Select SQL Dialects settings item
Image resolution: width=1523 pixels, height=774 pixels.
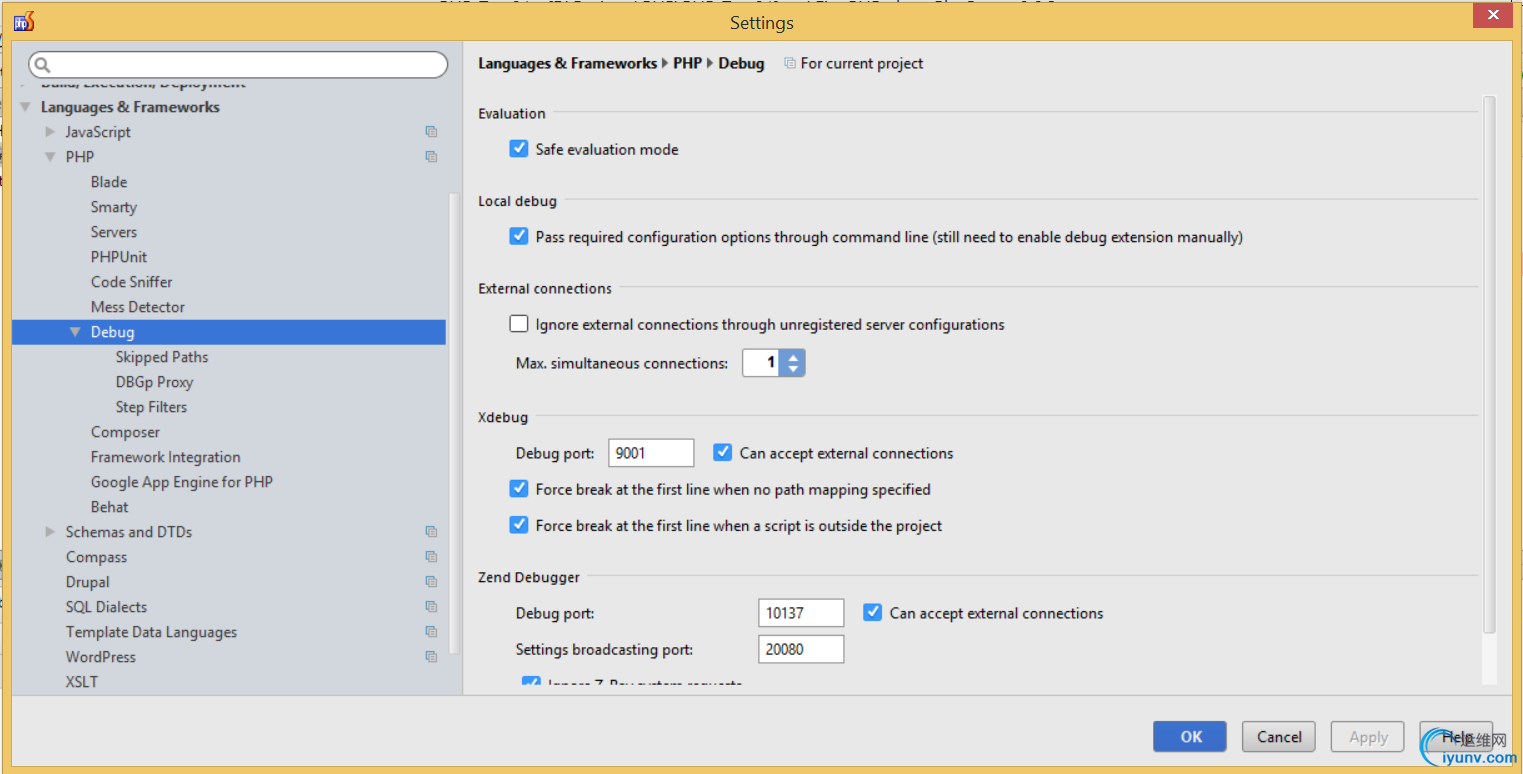pos(106,607)
